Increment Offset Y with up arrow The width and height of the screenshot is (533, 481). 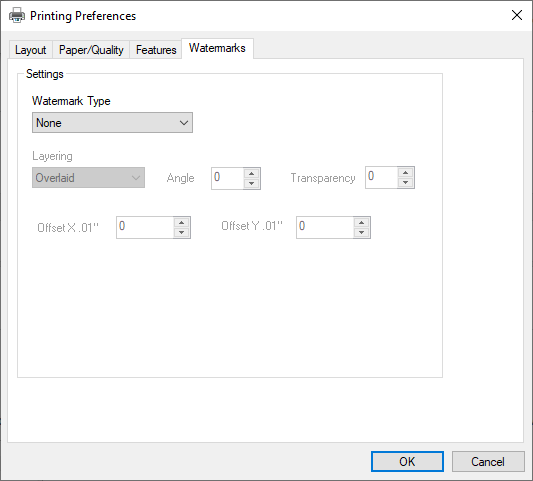click(x=361, y=223)
